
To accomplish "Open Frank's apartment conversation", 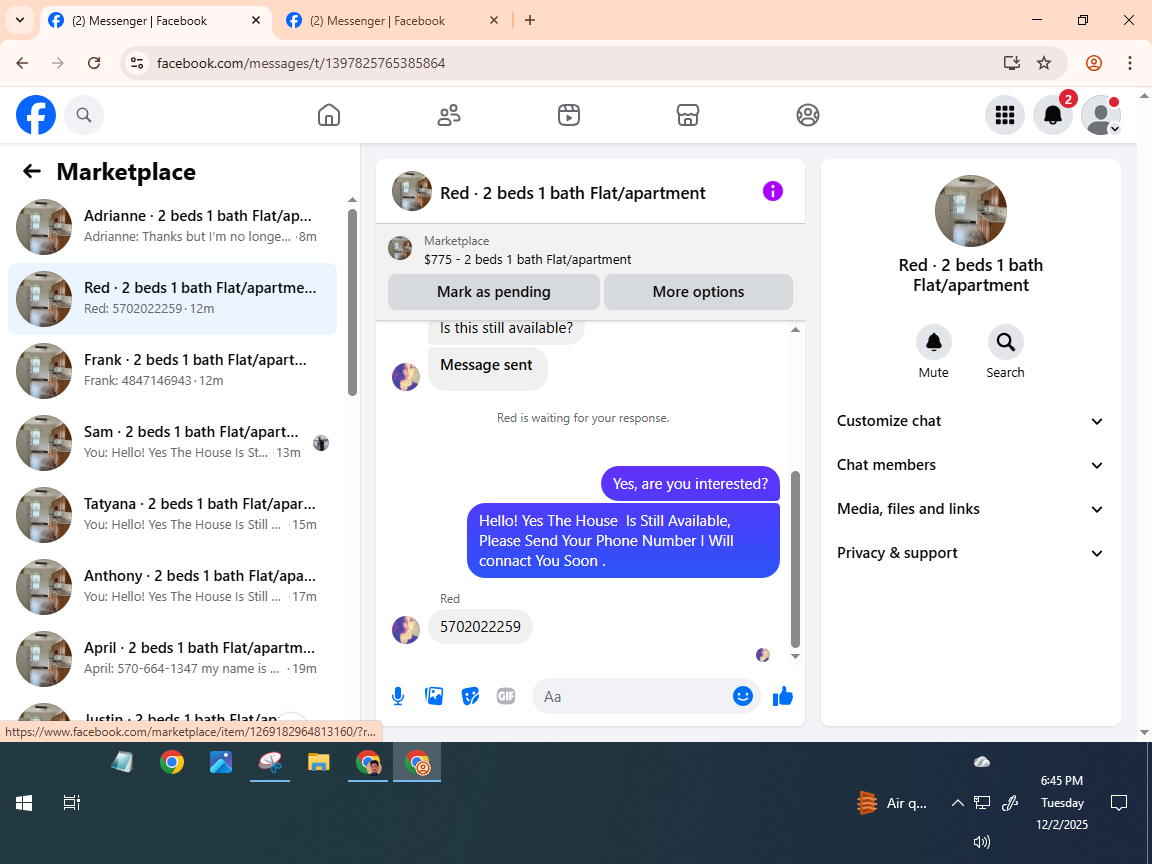I will 172,370.
